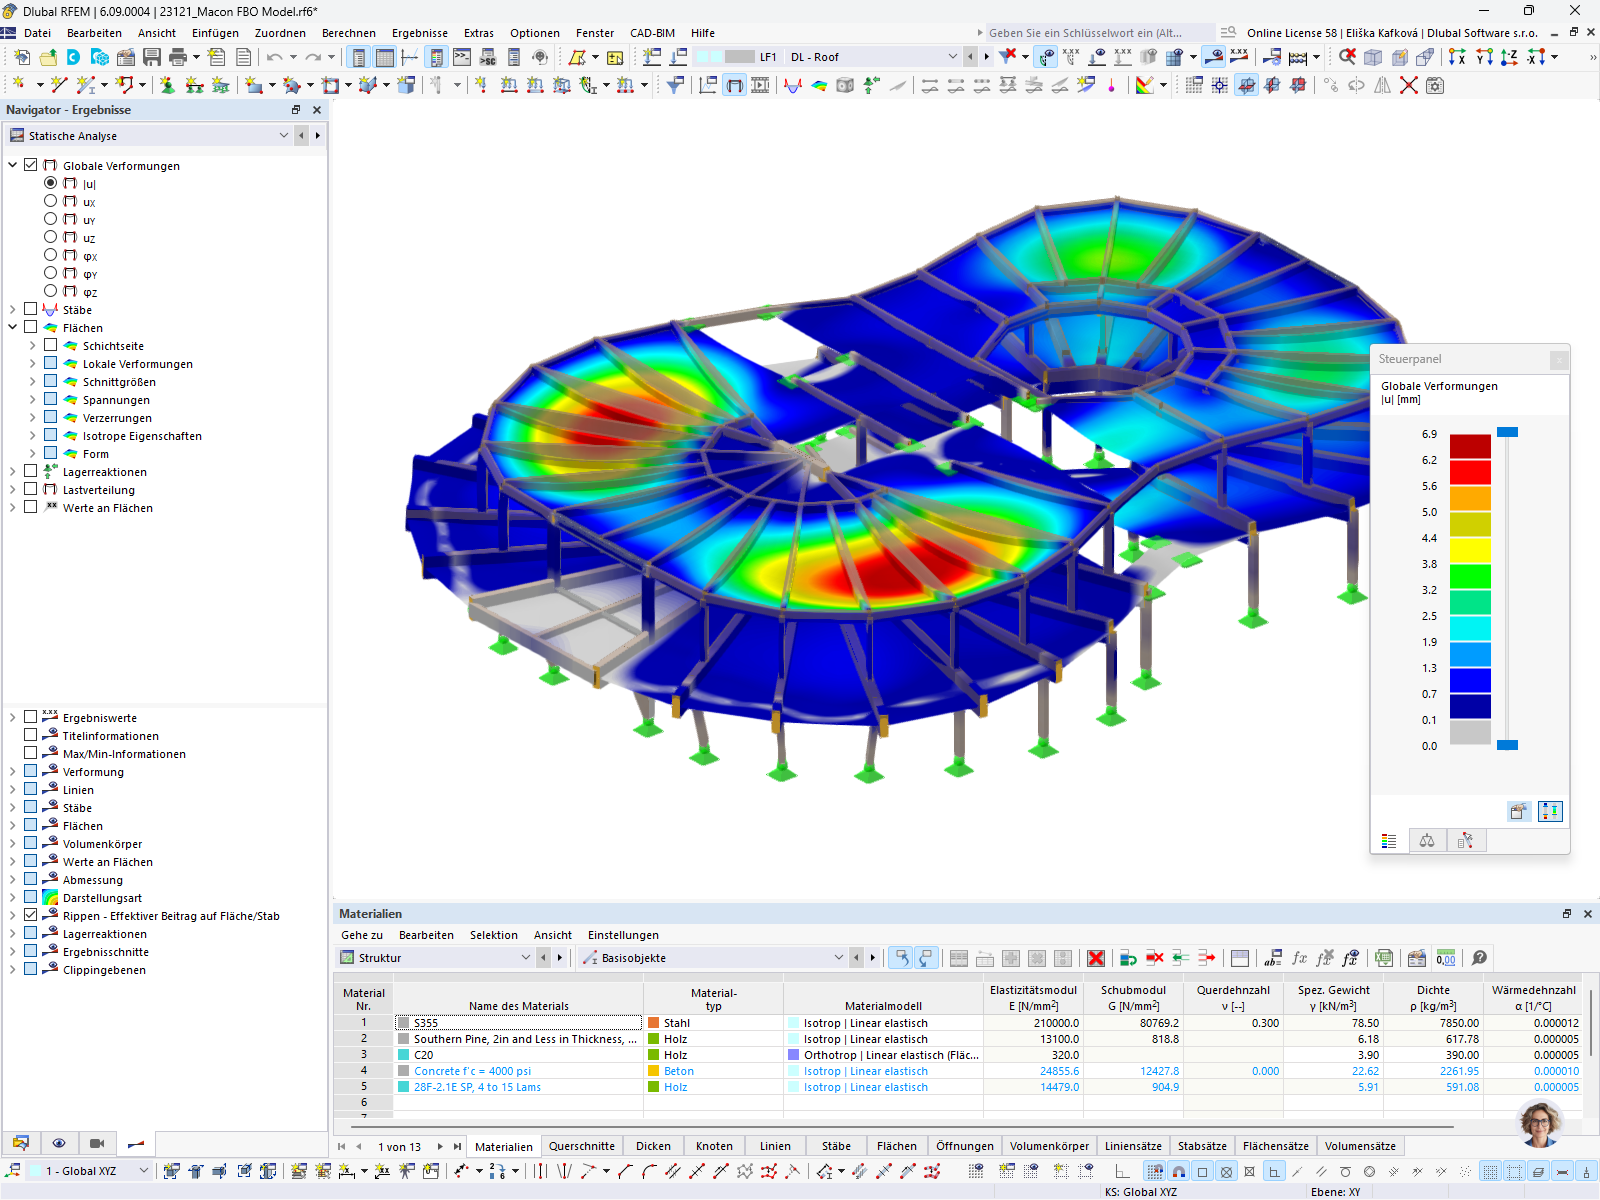Expand the Spannungen tree node

(x=31, y=399)
